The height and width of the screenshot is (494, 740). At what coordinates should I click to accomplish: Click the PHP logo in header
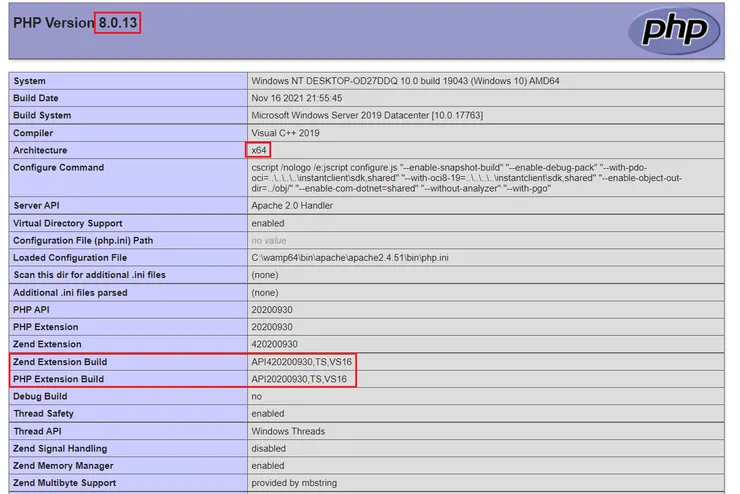coord(674,31)
